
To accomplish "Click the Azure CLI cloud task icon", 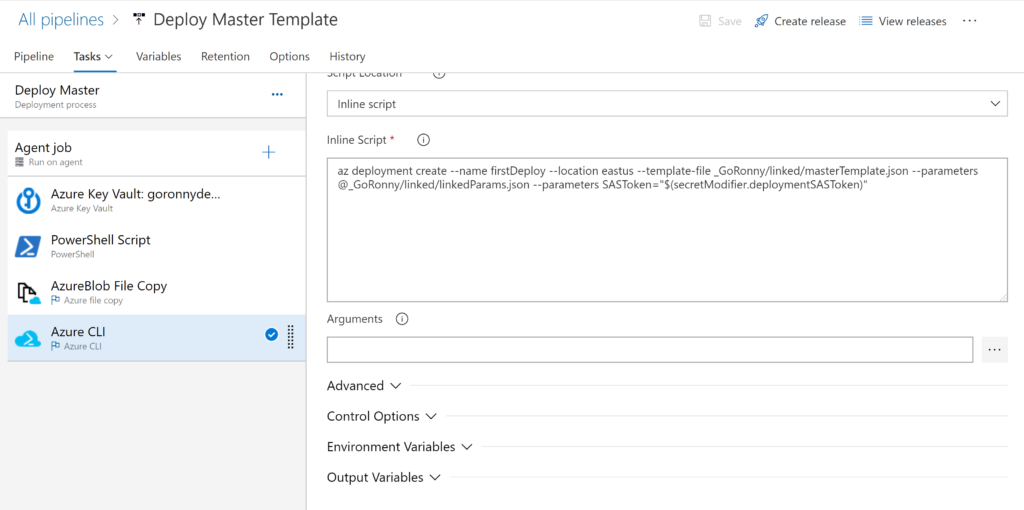I will tap(28, 339).
